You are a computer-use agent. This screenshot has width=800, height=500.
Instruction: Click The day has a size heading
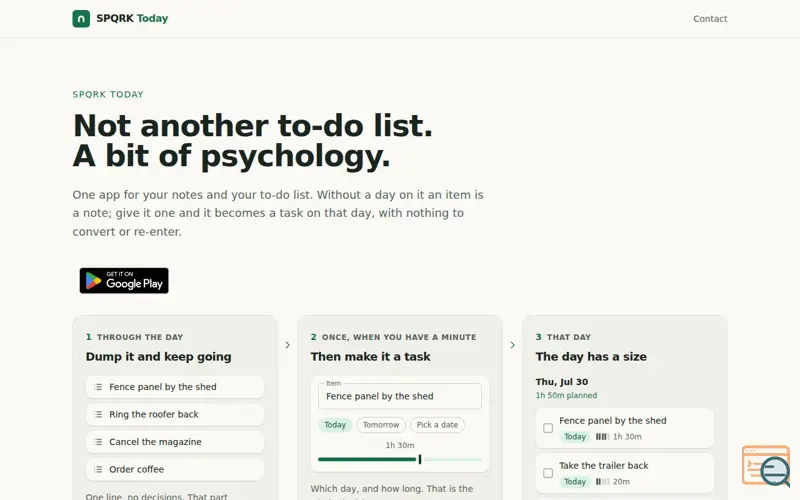(591, 357)
